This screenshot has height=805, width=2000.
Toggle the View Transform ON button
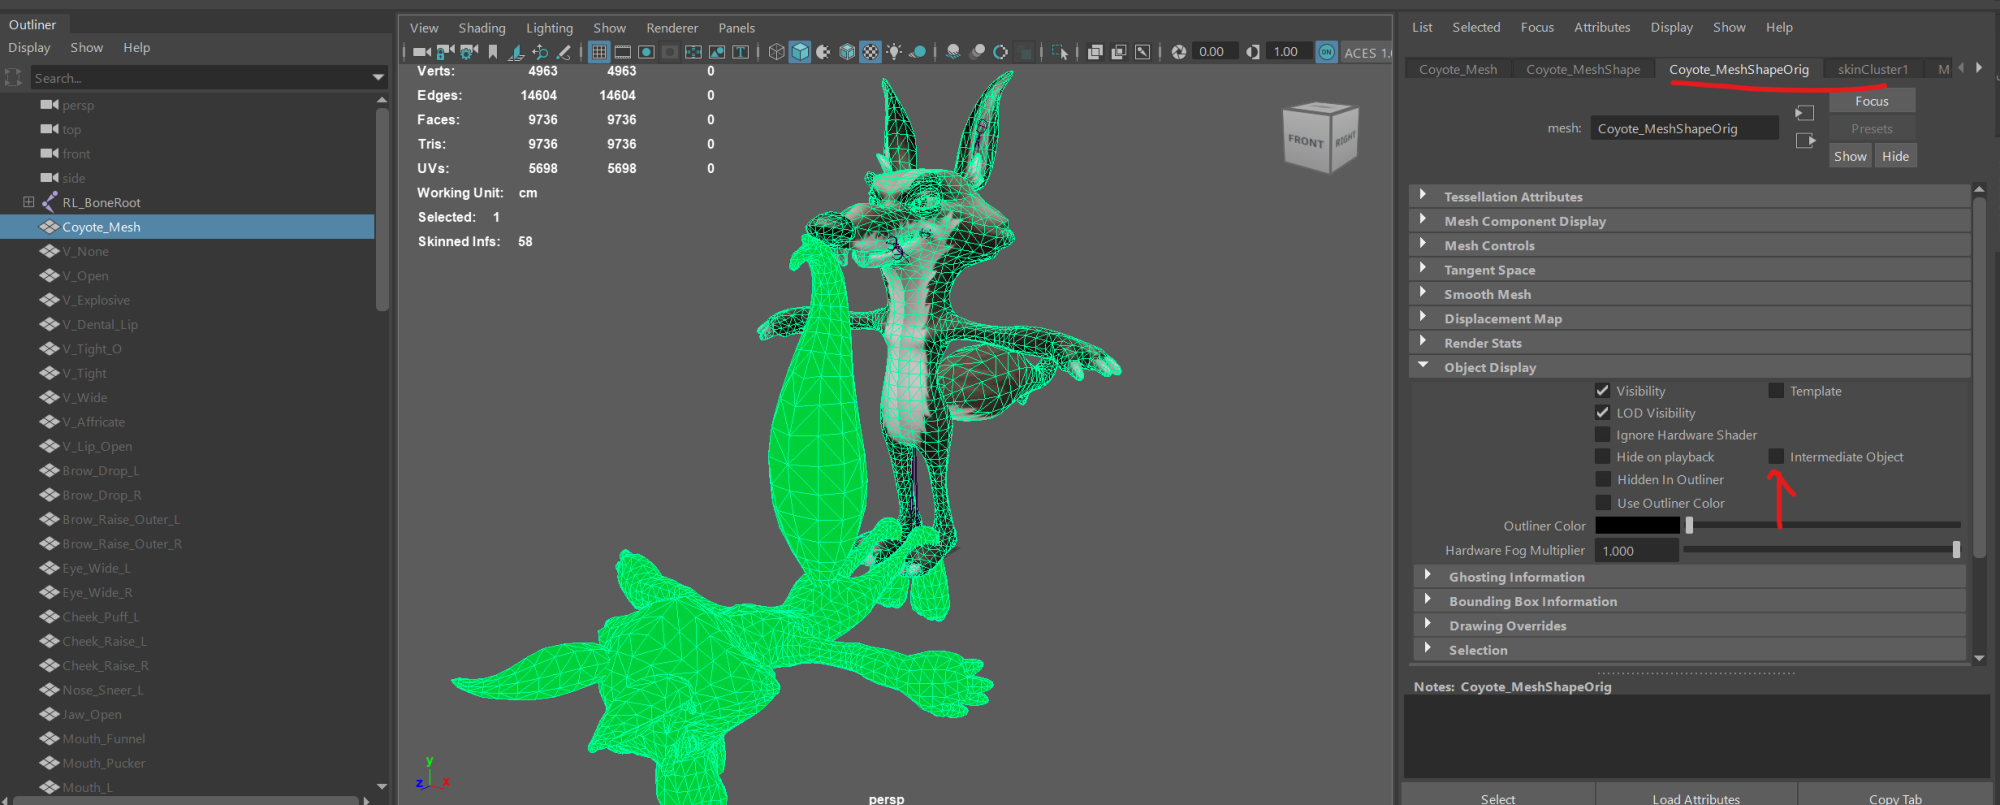click(x=1327, y=52)
